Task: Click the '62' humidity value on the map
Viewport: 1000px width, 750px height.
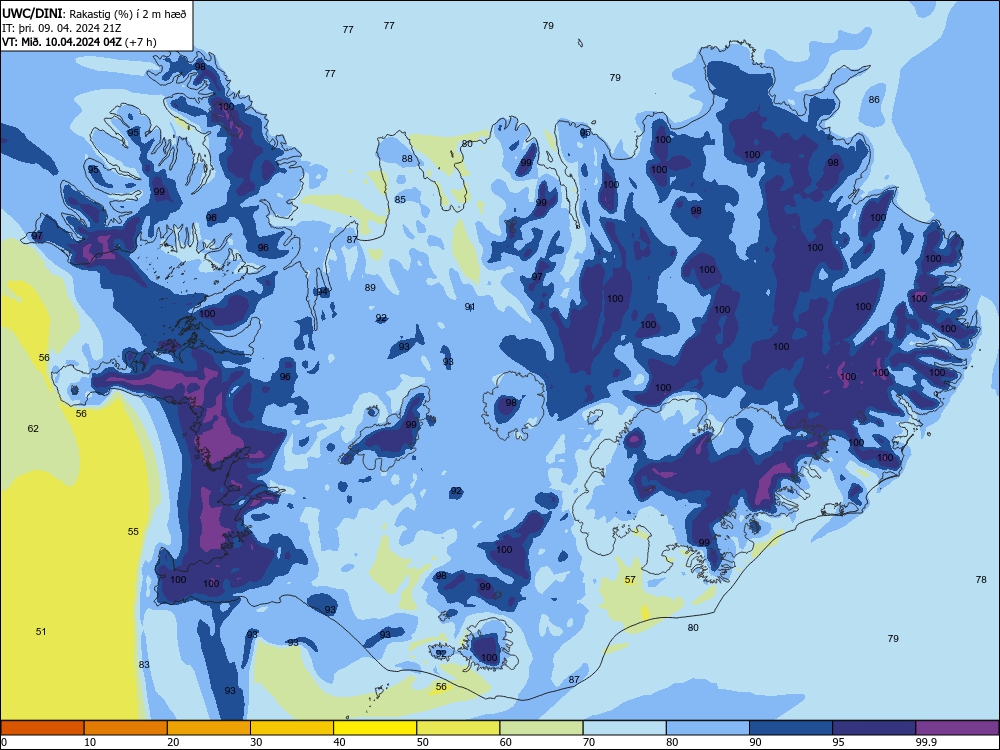Action: pos(33,429)
